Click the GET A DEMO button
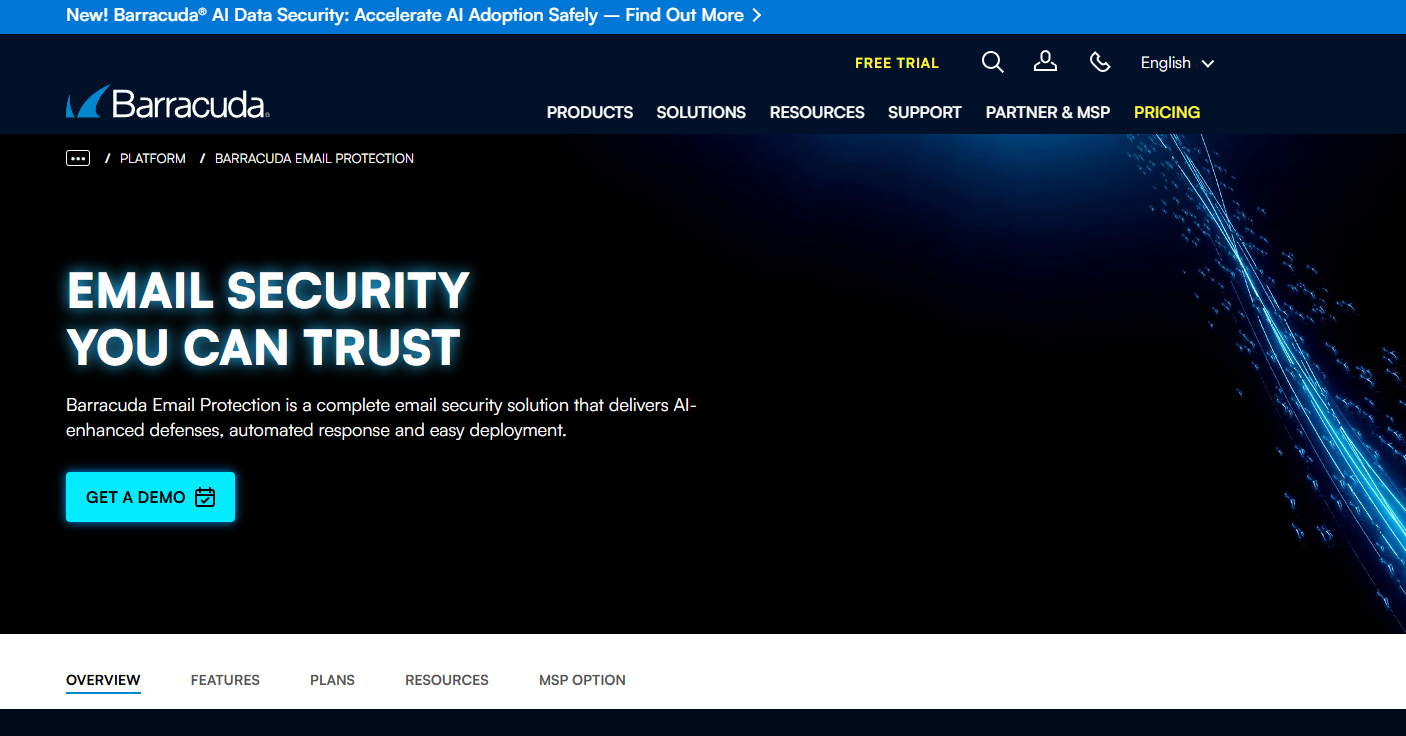This screenshot has height=736, width=1406. point(150,497)
